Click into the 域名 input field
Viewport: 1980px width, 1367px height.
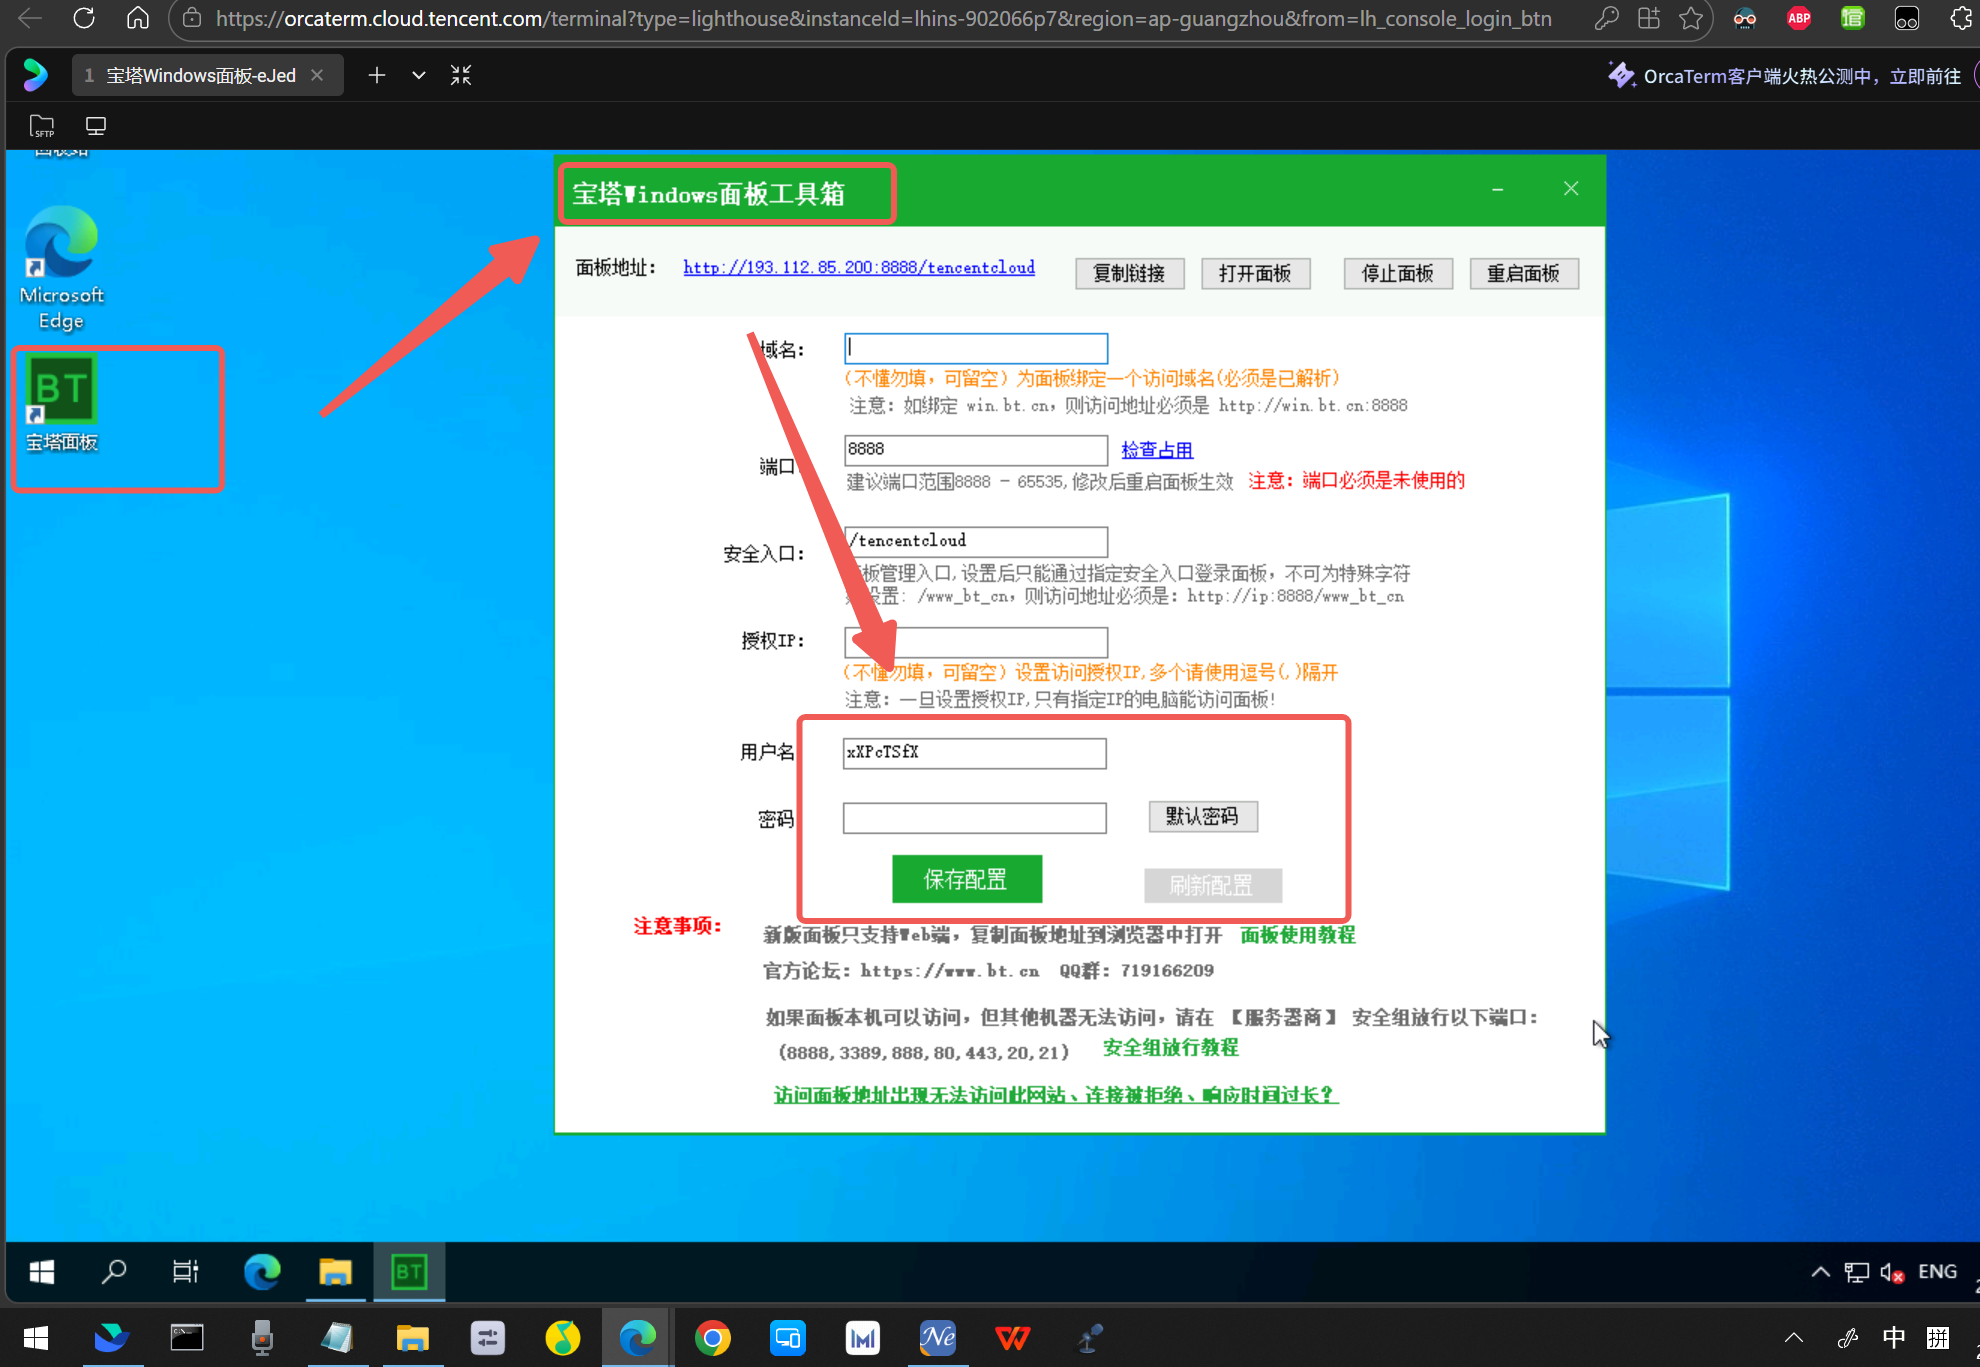pos(975,348)
